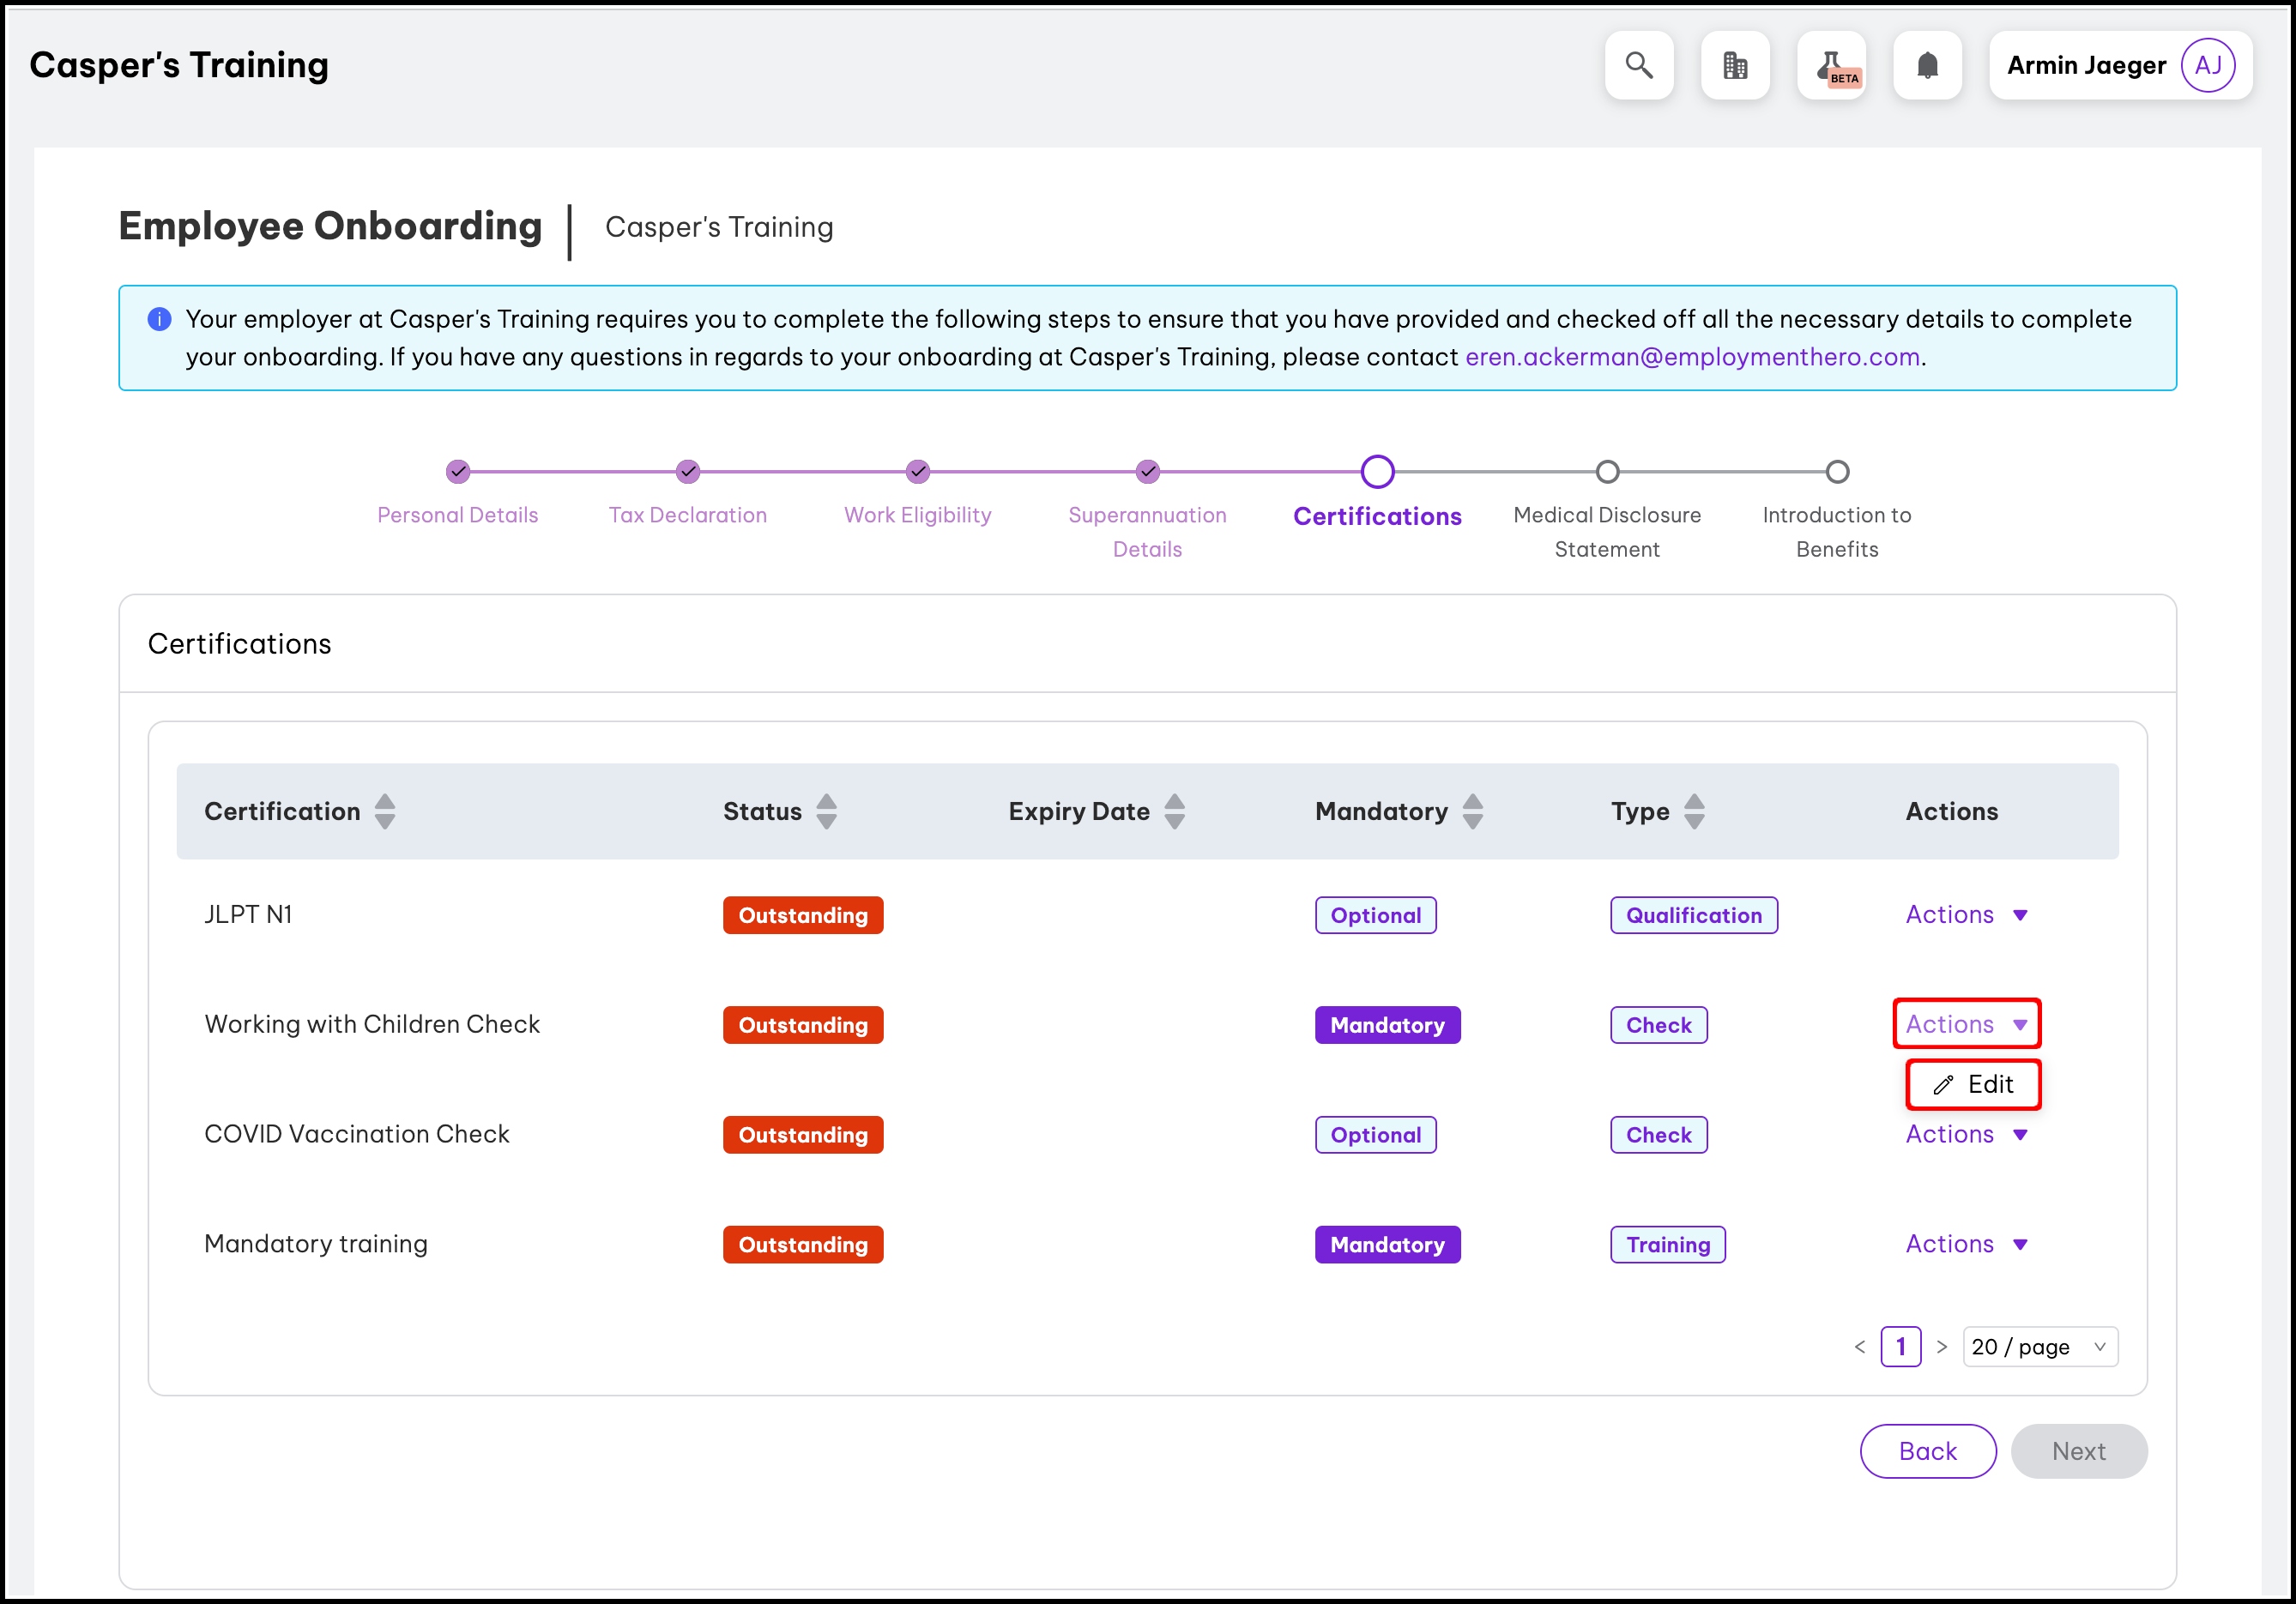Click the AJ avatar circle
Viewport: 2296px width, 1604px height.
point(2207,66)
